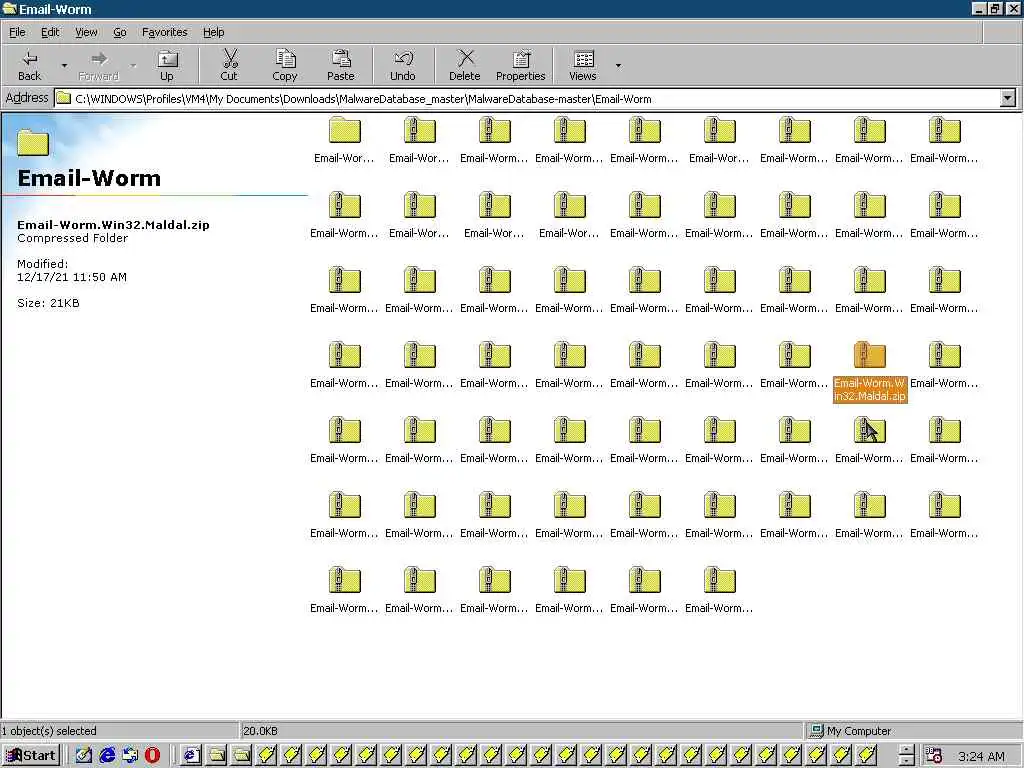
Task: Click the 'Address' label
Action: [27, 98]
